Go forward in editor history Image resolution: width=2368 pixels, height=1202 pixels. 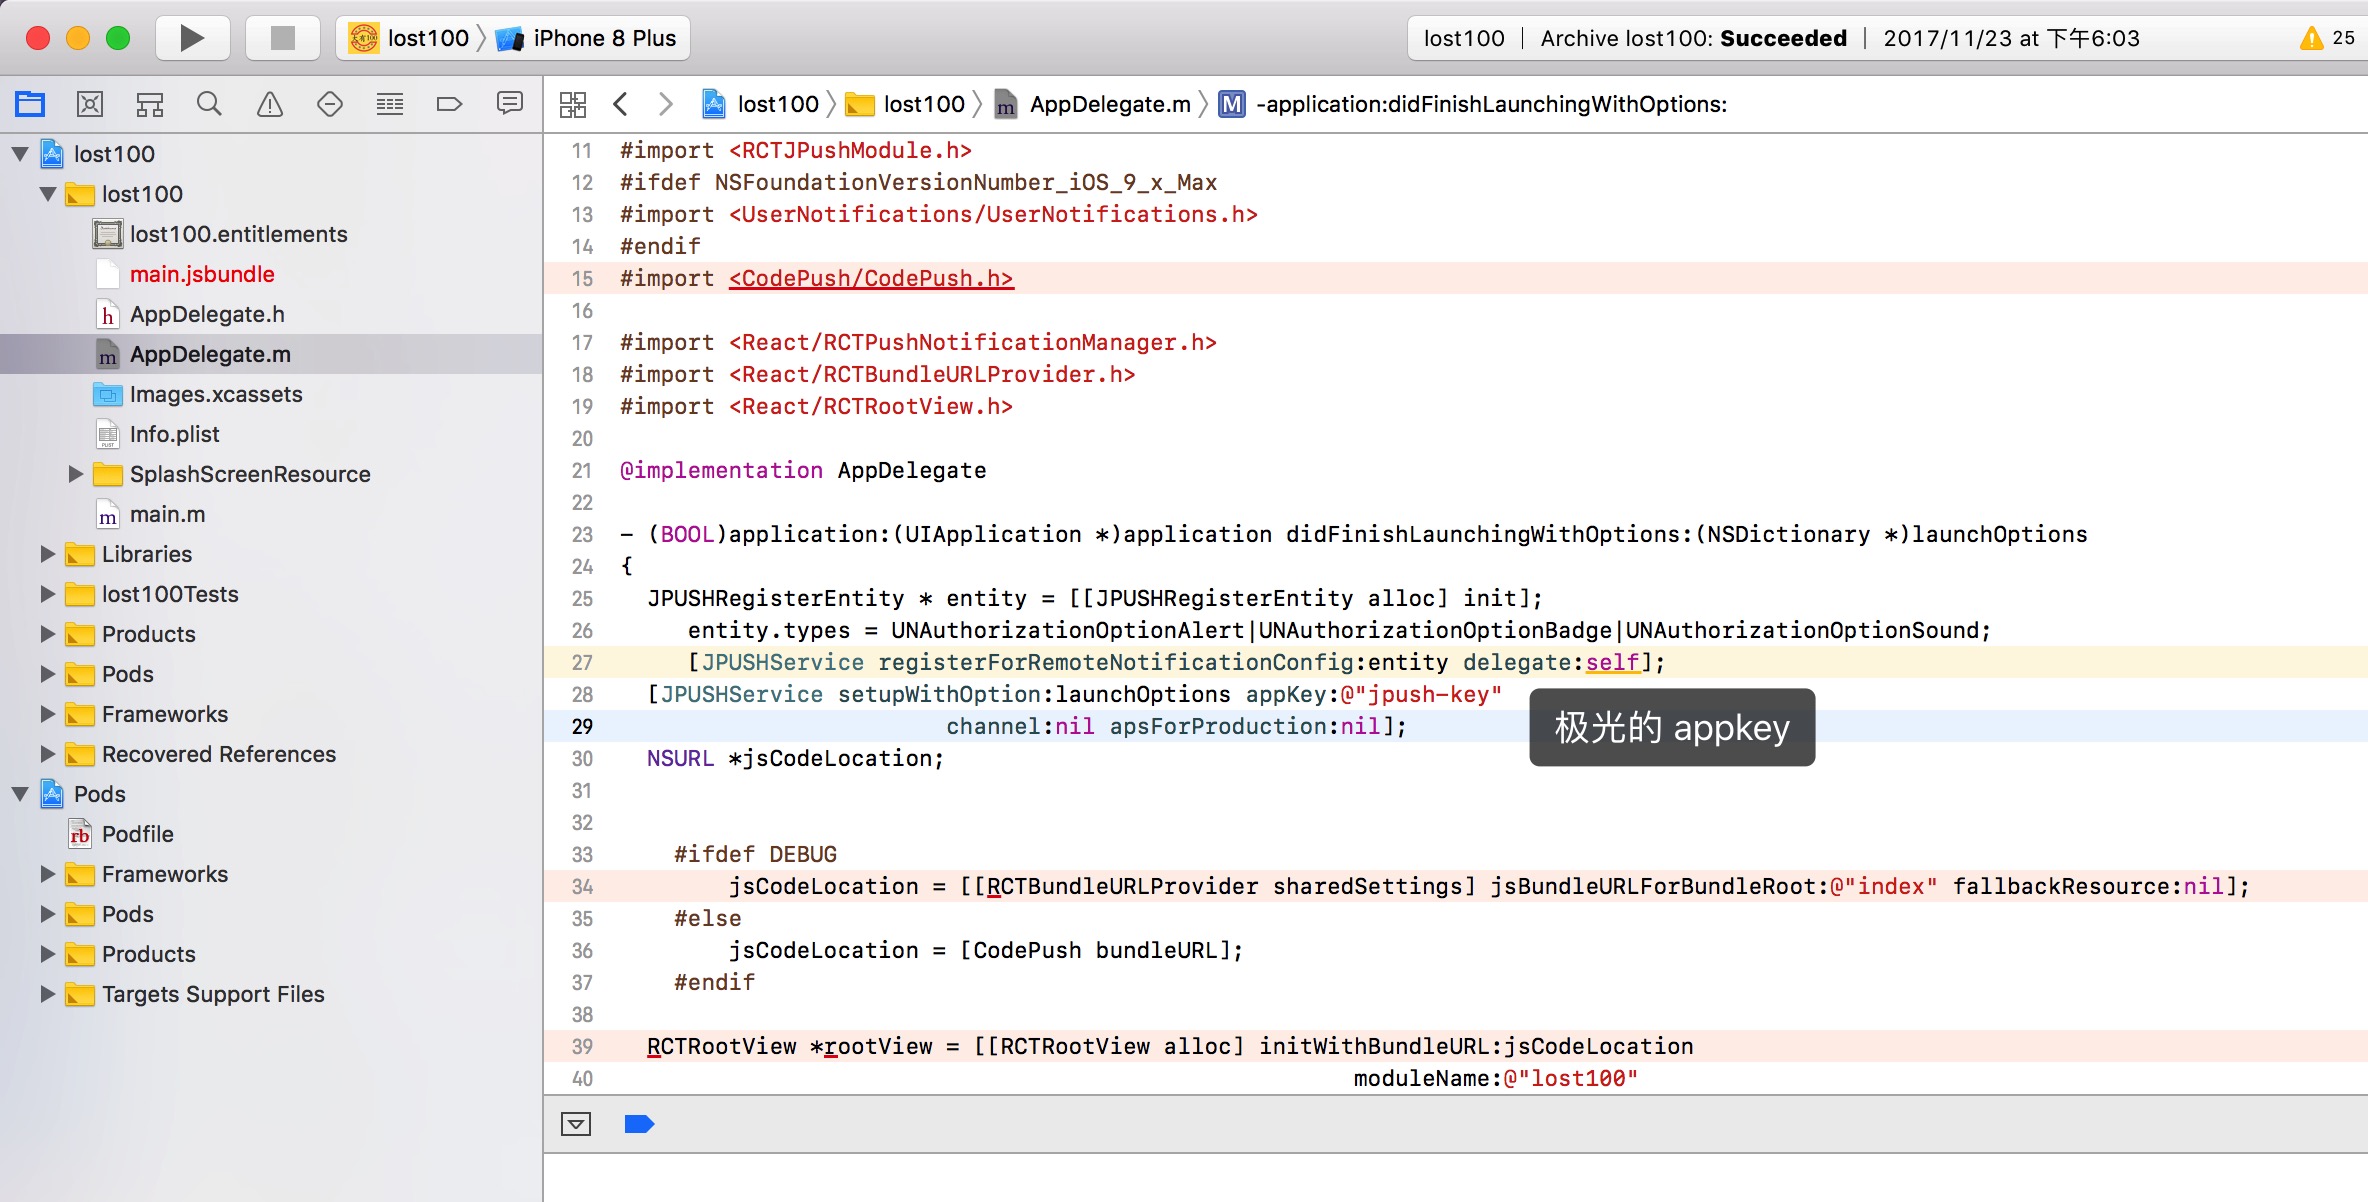click(x=665, y=104)
